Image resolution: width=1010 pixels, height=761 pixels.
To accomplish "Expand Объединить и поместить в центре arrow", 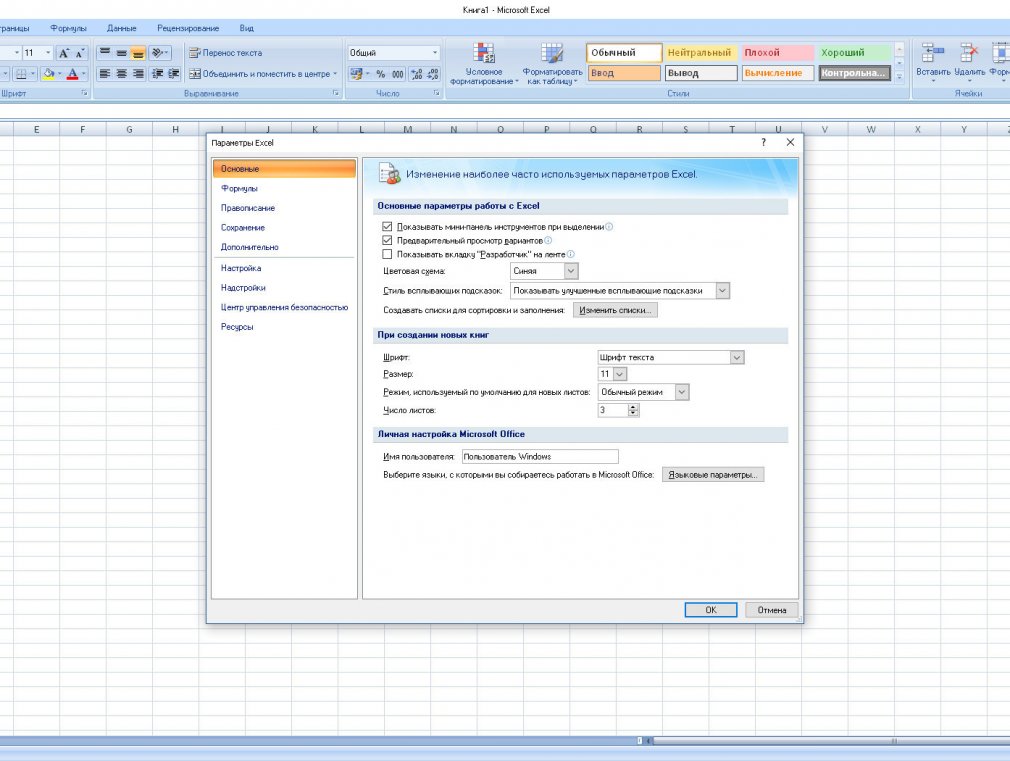I will click(x=335, y=74).
